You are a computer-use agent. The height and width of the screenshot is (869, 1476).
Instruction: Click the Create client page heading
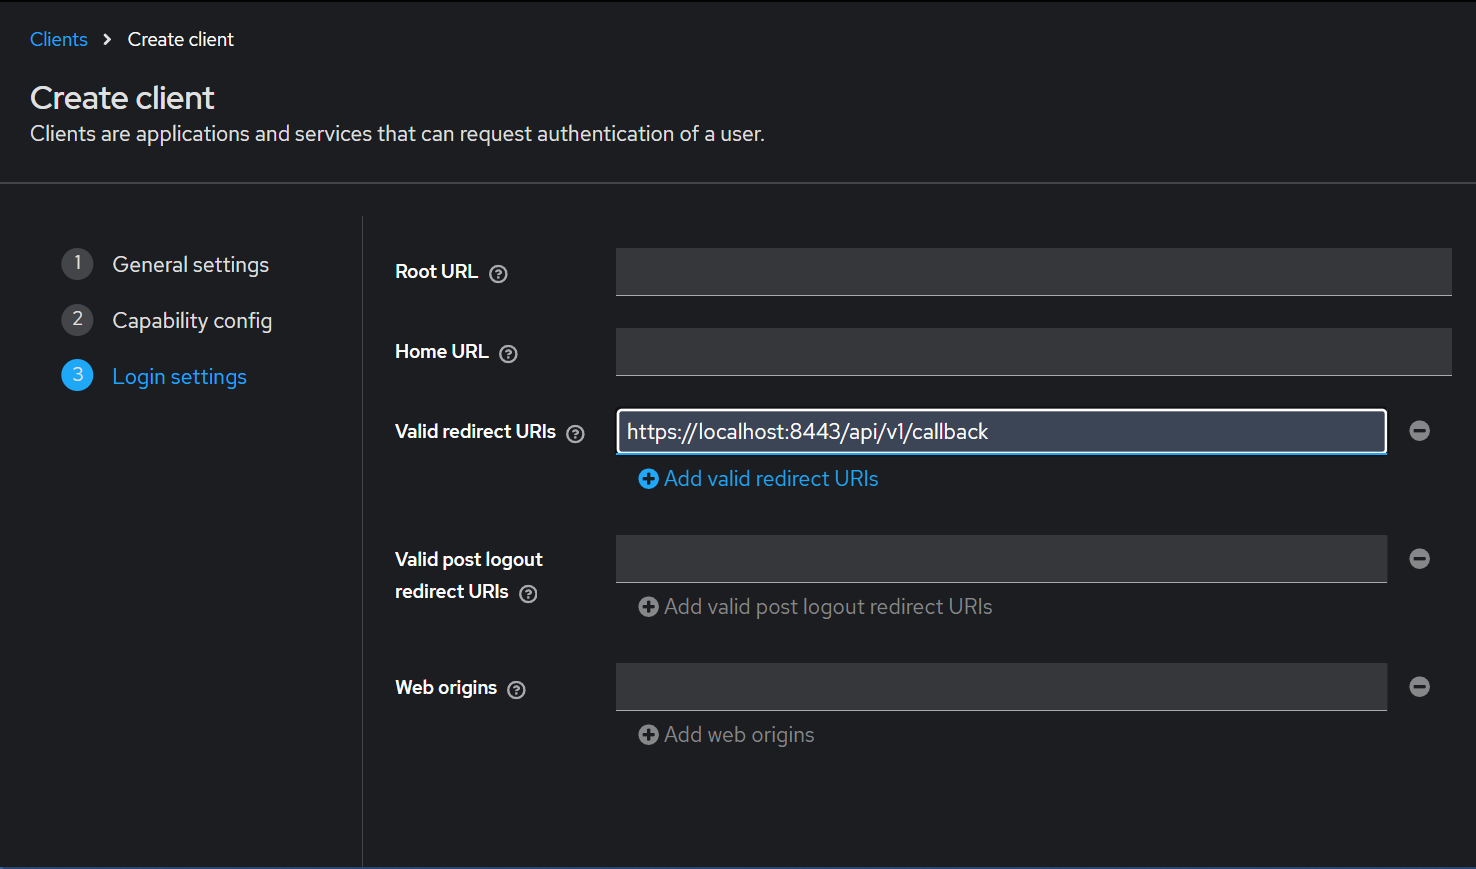click(122, 98)
